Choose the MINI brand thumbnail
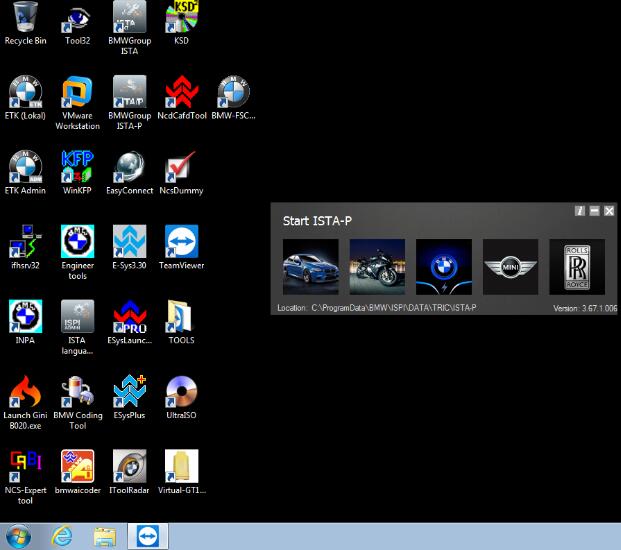The image size is (621, 550). [510, 266]
